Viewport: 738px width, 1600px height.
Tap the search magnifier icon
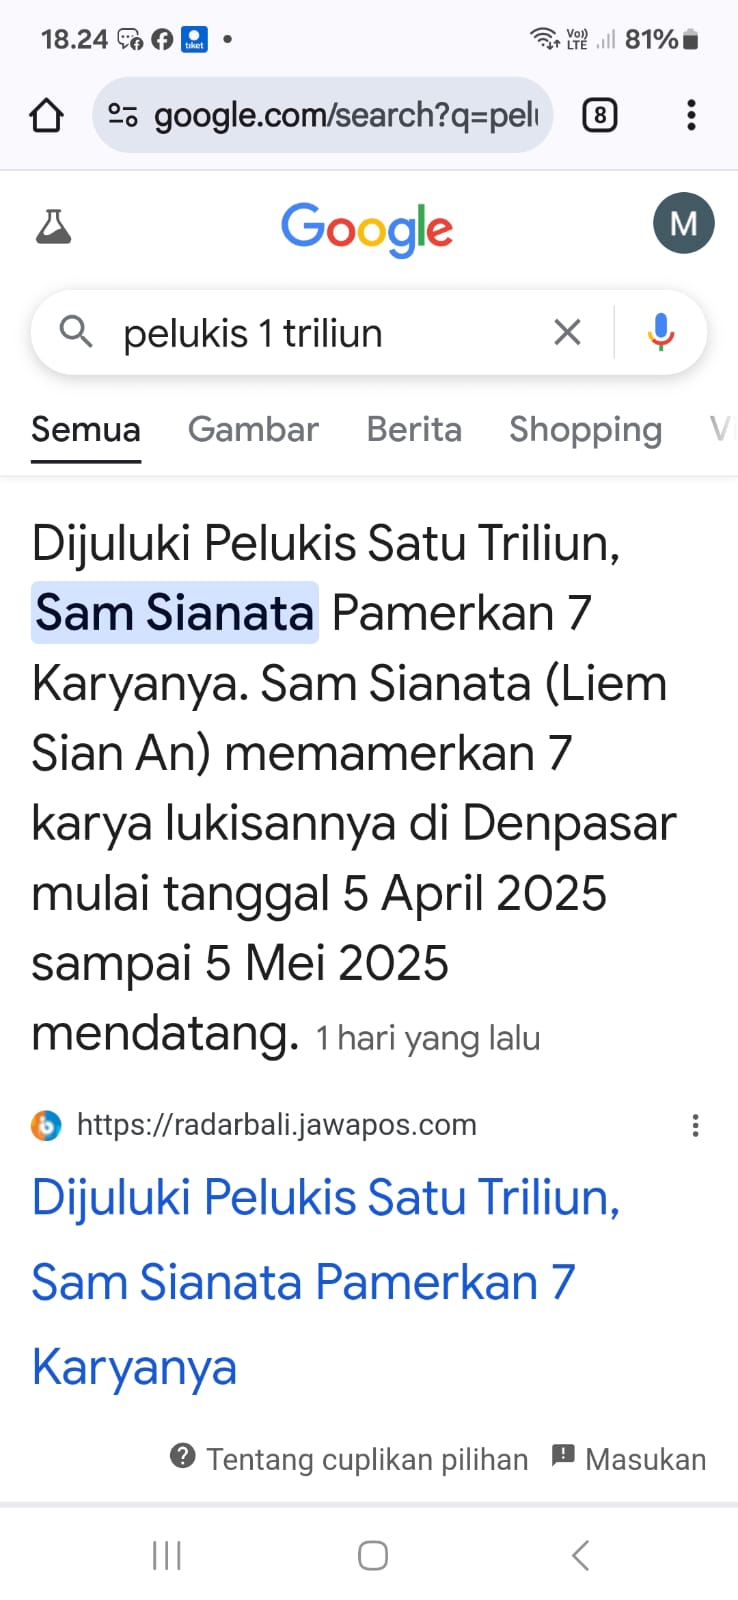tap(76, 332)
